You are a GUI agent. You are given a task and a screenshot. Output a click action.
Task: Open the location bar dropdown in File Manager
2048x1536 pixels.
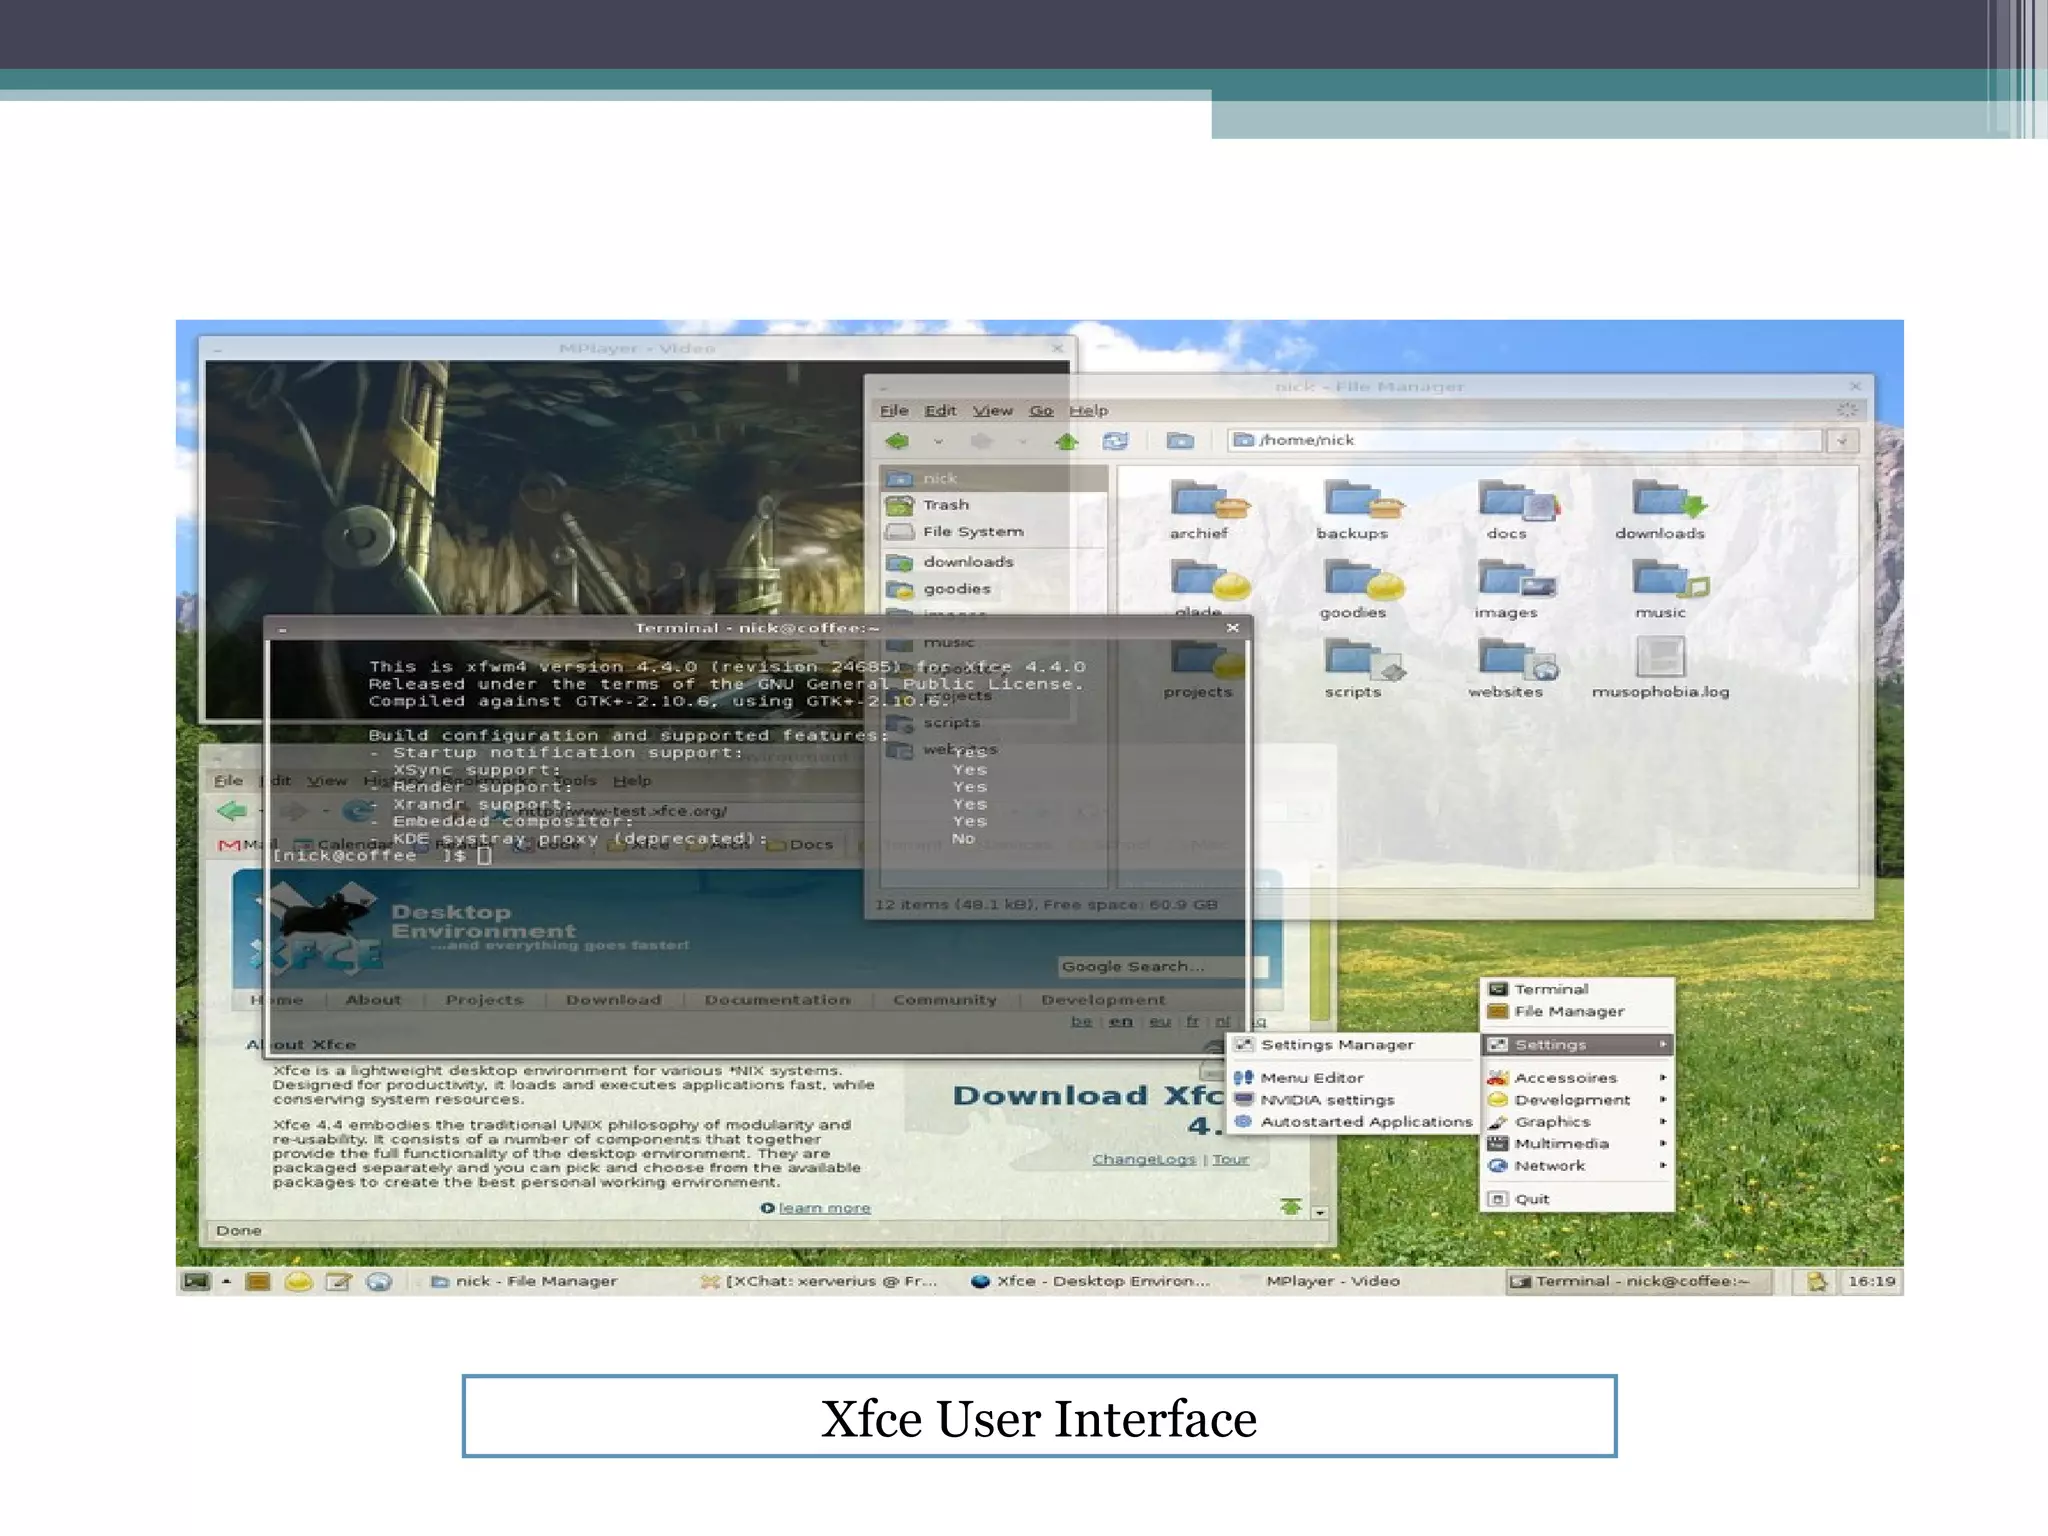(x=1842, y=441)
